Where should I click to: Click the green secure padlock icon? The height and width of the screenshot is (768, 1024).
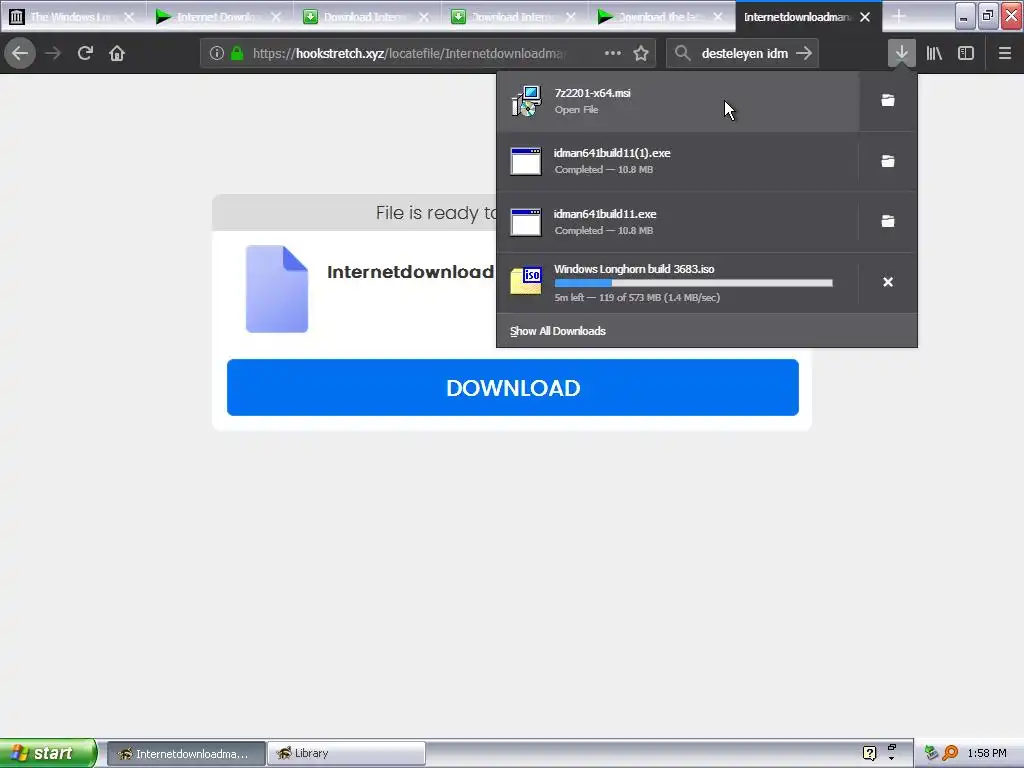237,54
